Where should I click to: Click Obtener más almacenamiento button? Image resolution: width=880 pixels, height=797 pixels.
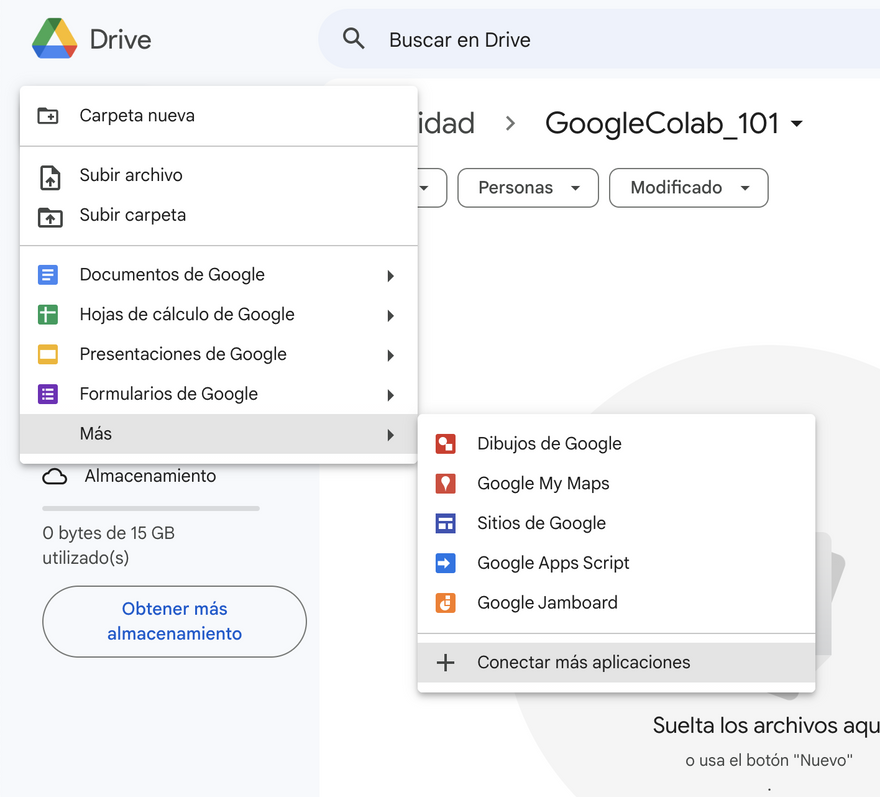point(175,621)
